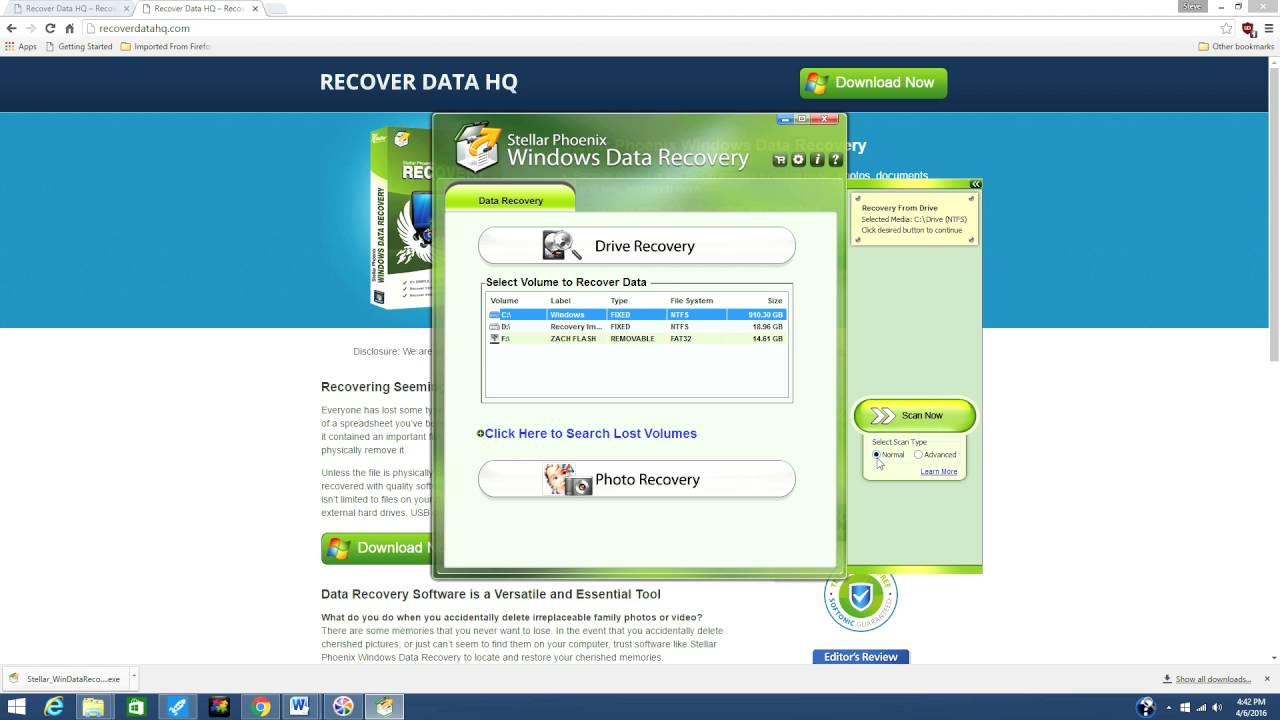Open Imported From Firefox bookmarks folder

click(x=166, y=46)
